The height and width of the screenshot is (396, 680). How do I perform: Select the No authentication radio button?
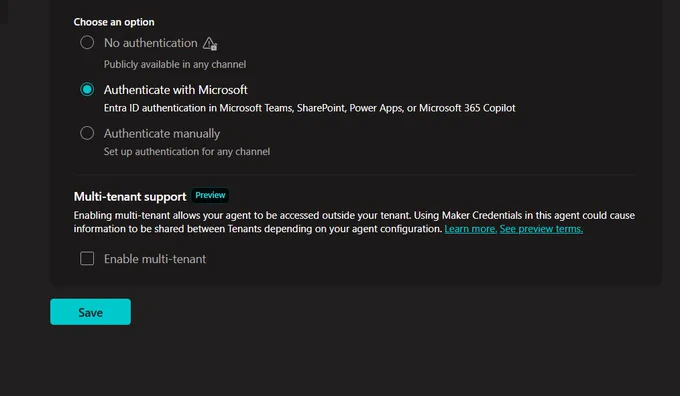click(87, 43)
